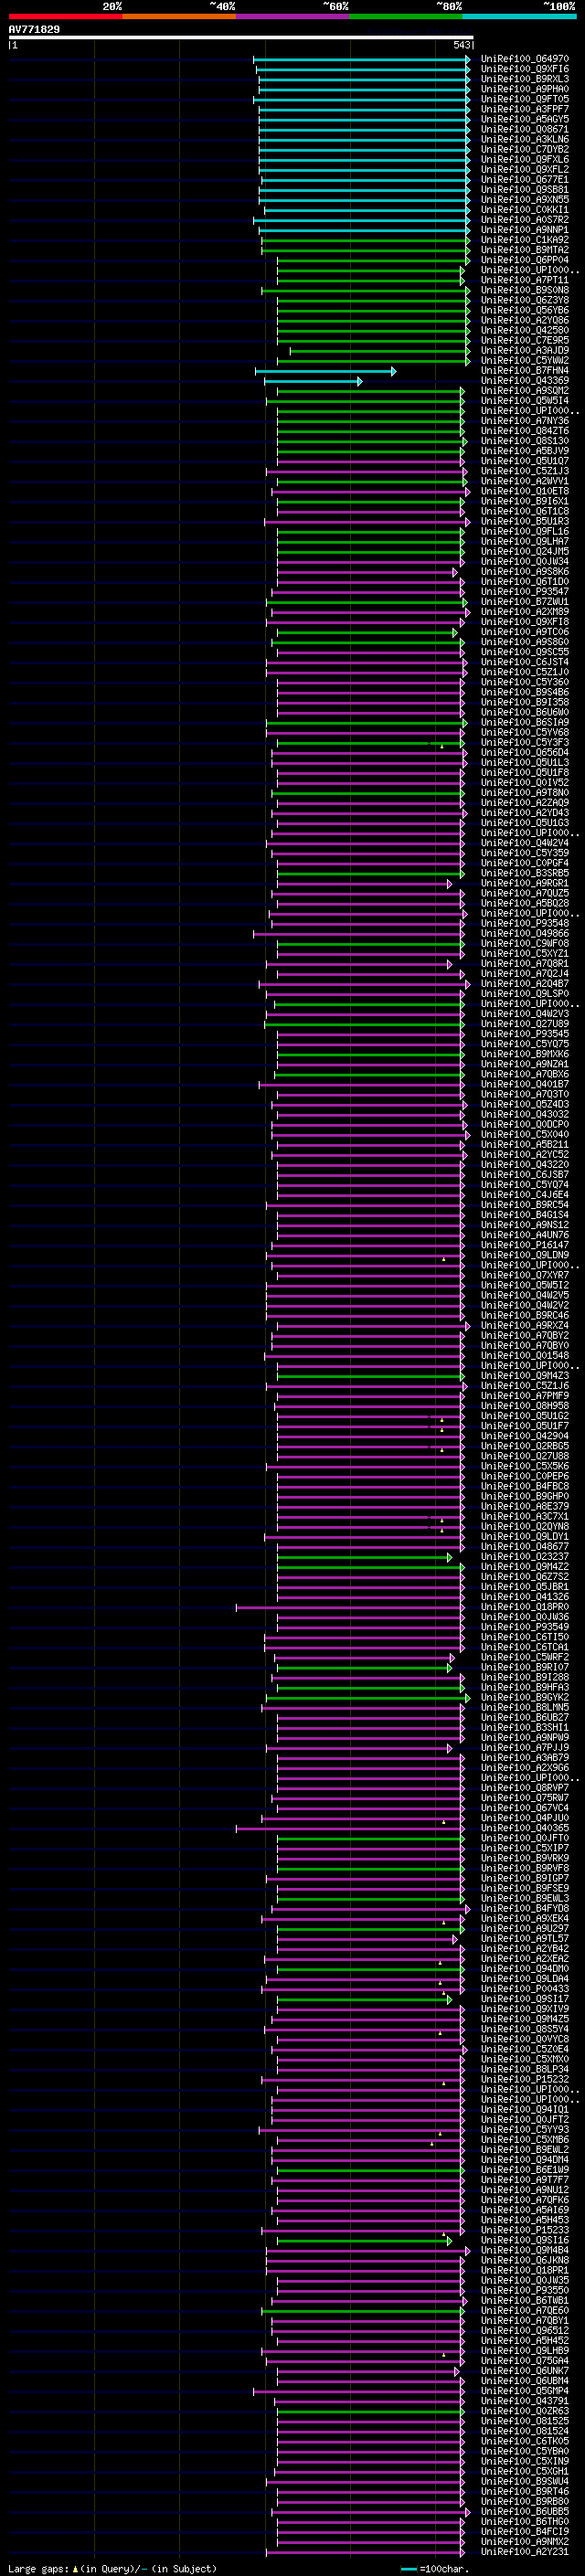Select the UniRef100_A5BJV9 label
This screenshot has height=2576, width=585.
[525, 451]
